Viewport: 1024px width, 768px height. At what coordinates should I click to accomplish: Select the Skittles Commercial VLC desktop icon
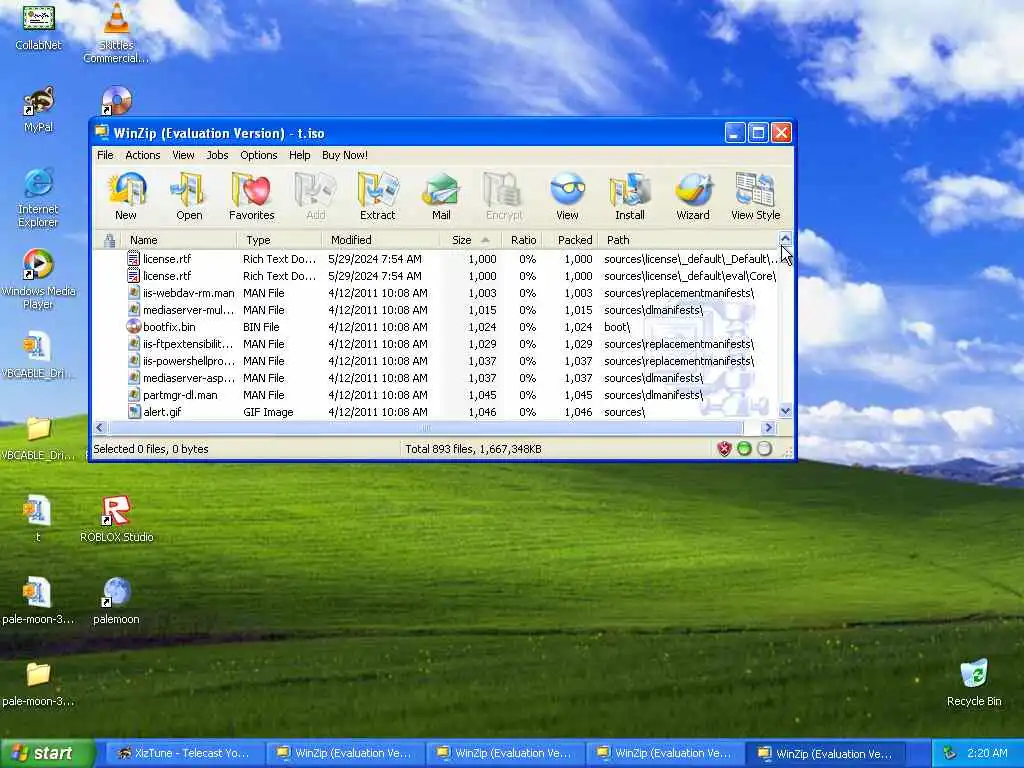click(x=116, y=33)
